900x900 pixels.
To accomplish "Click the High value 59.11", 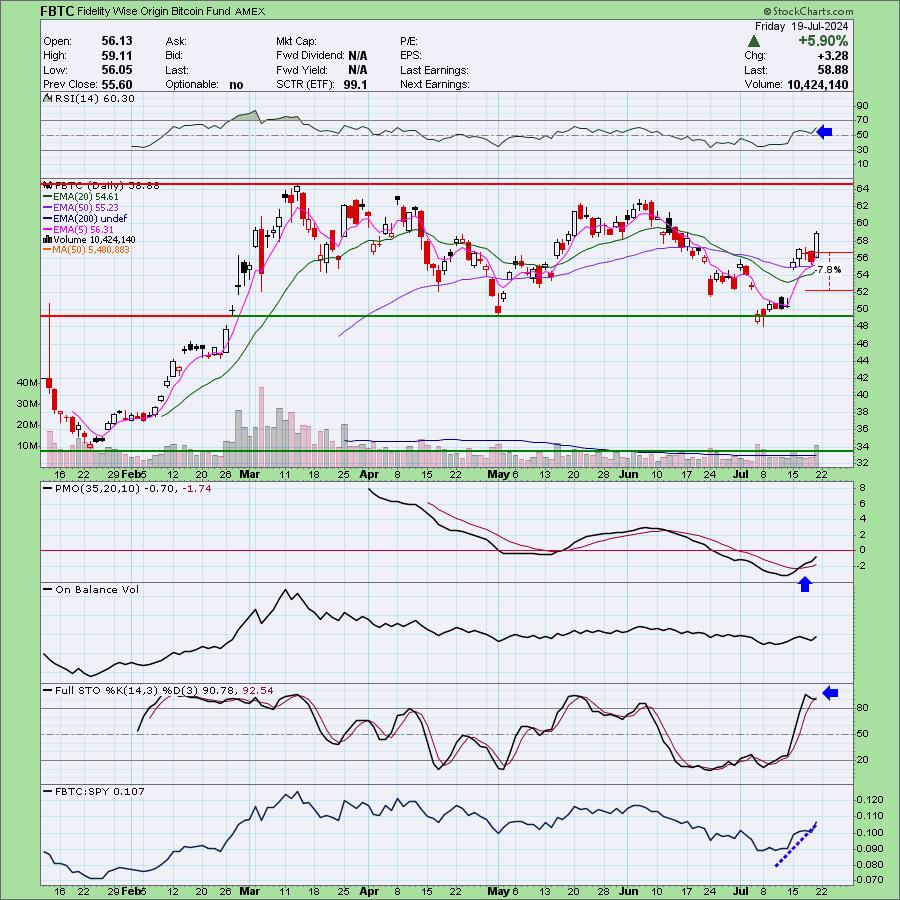I will [x=117, y=56].
